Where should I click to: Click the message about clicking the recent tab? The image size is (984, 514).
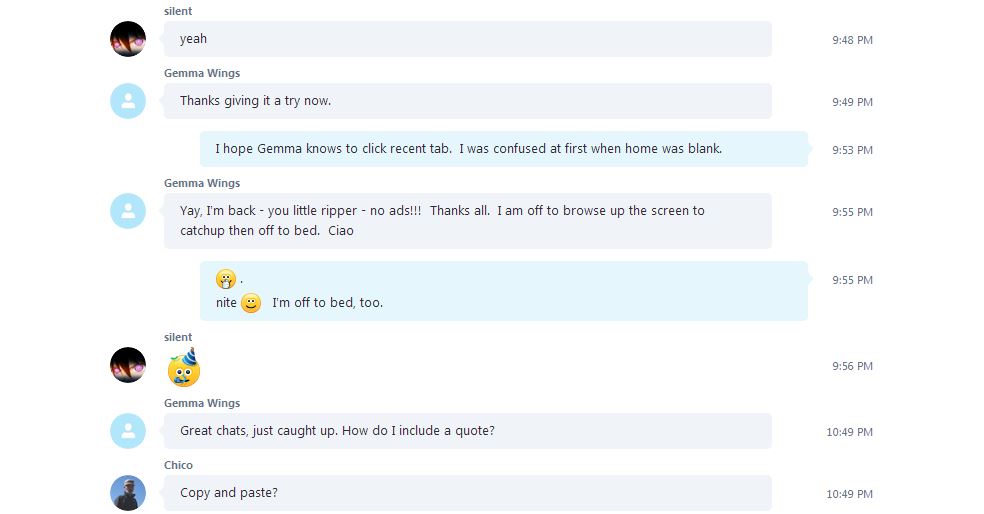503,149
